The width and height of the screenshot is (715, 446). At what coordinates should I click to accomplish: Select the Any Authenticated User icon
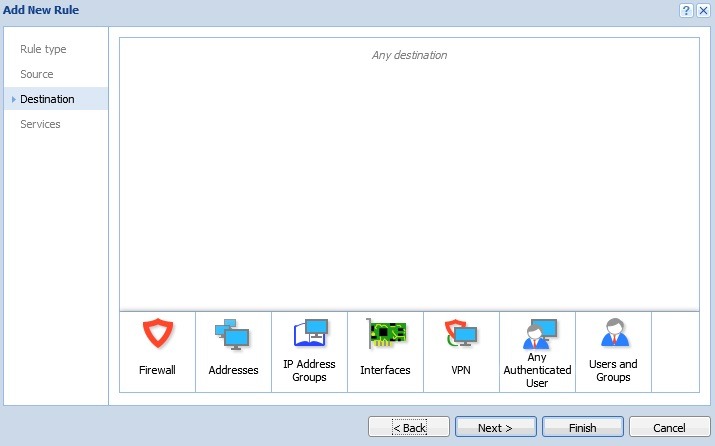pyautogui.click(x=537, y=332)
